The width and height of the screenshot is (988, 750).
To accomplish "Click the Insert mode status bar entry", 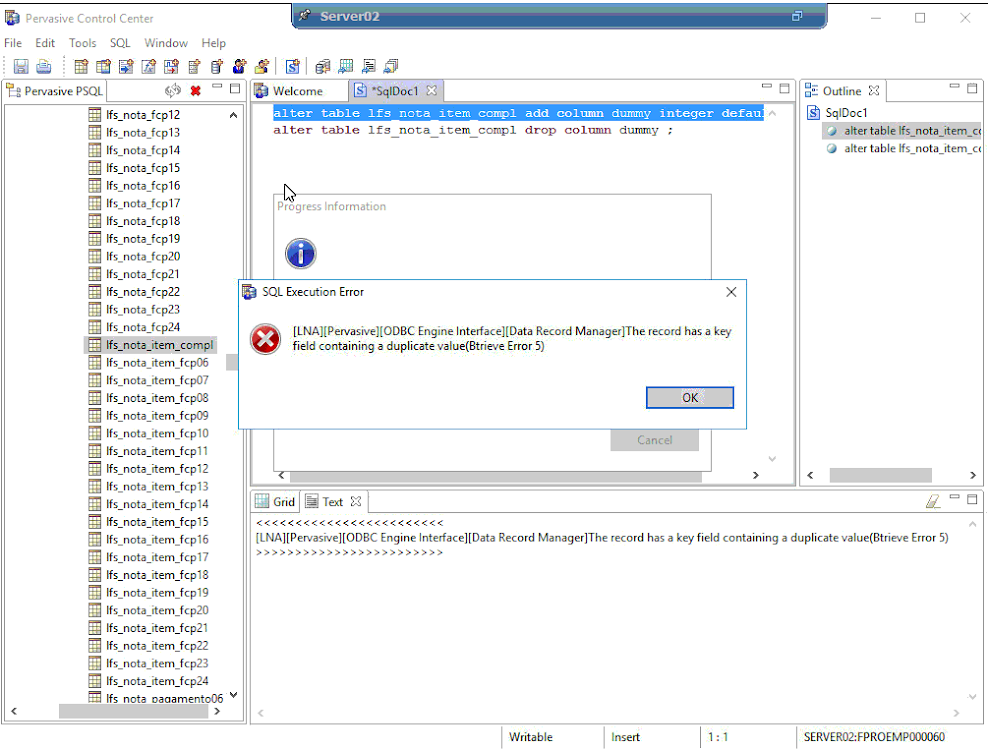I will coord(625,737).
